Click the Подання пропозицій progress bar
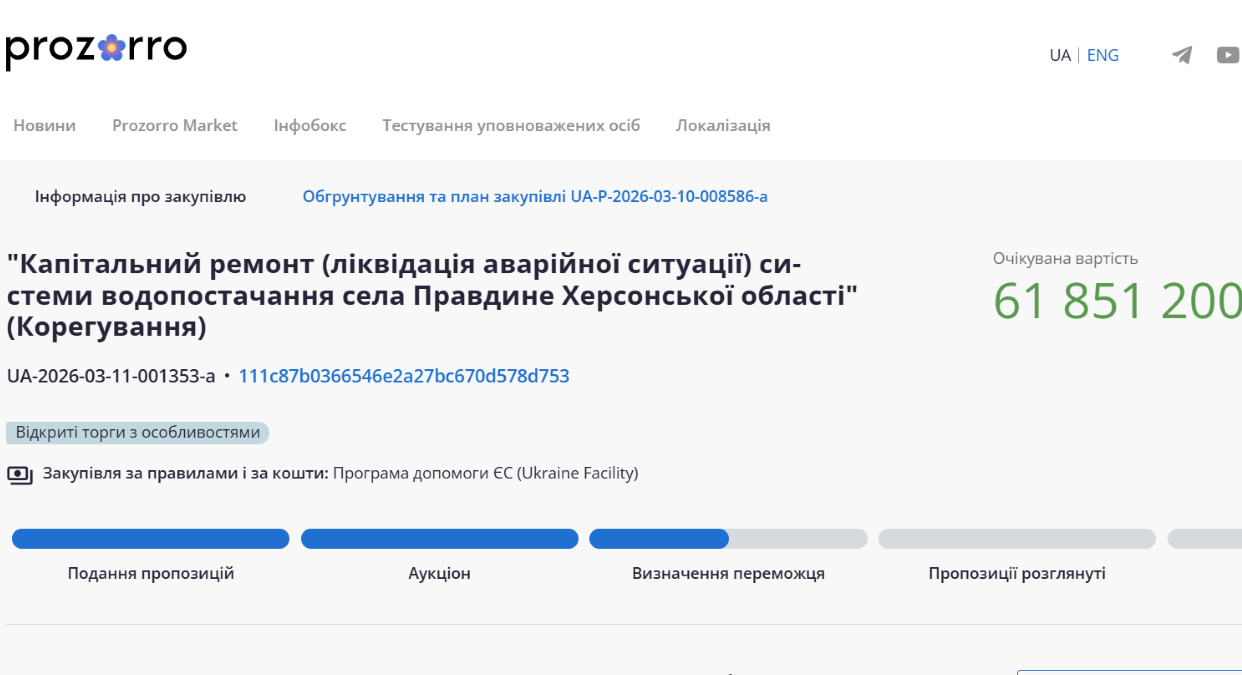Viewport: 1242px width, 675px height. [x=150, y=539]
